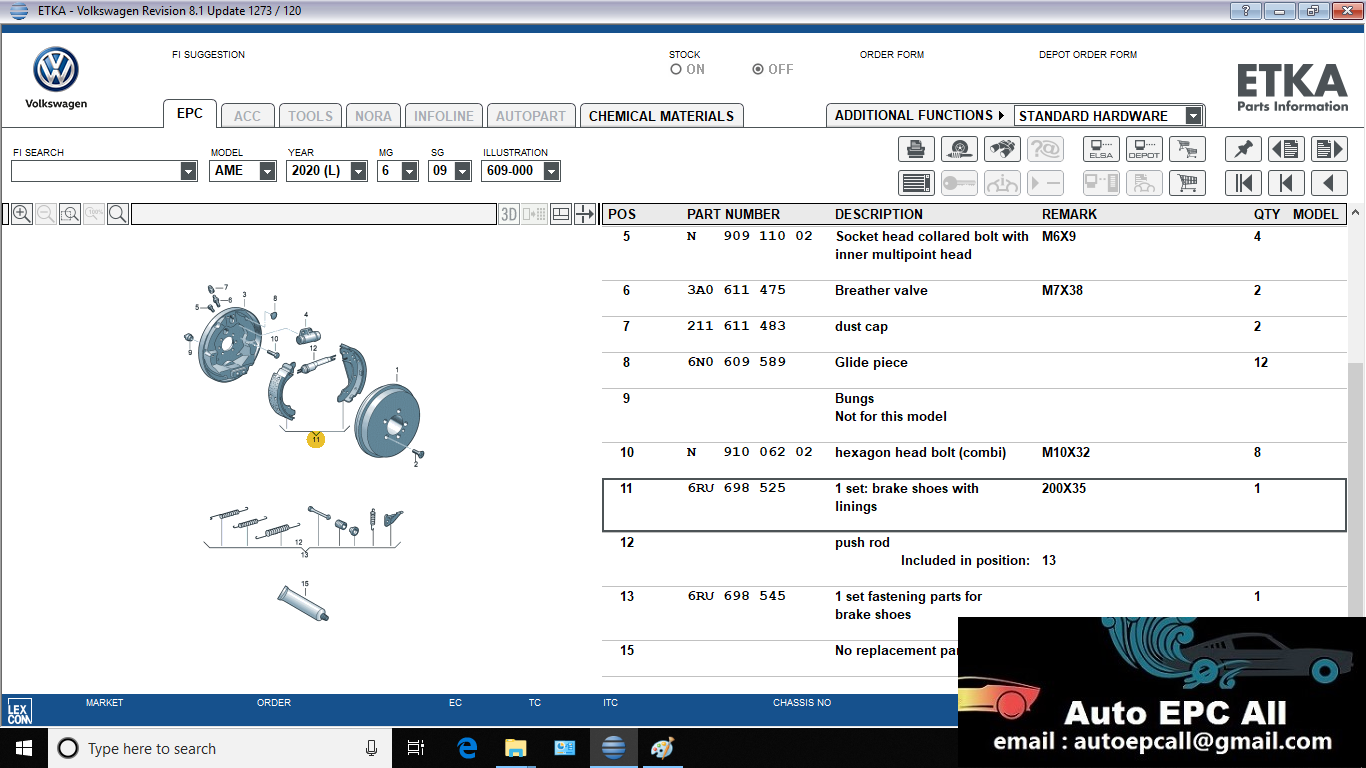Select part number 6RU 698 545
Viewport: 1366px width, 768px height.
coord(736,596)
